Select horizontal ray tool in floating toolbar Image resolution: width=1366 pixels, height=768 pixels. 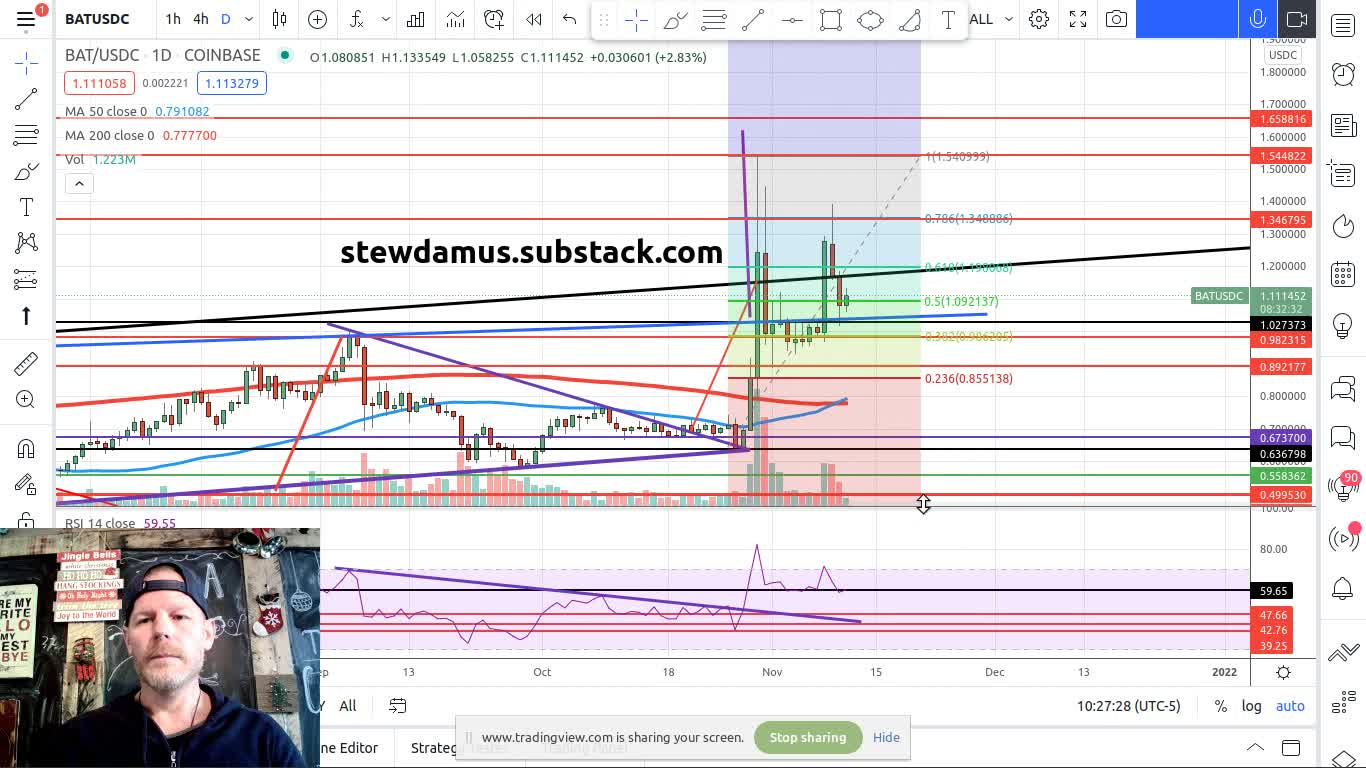tap(792, 20)
